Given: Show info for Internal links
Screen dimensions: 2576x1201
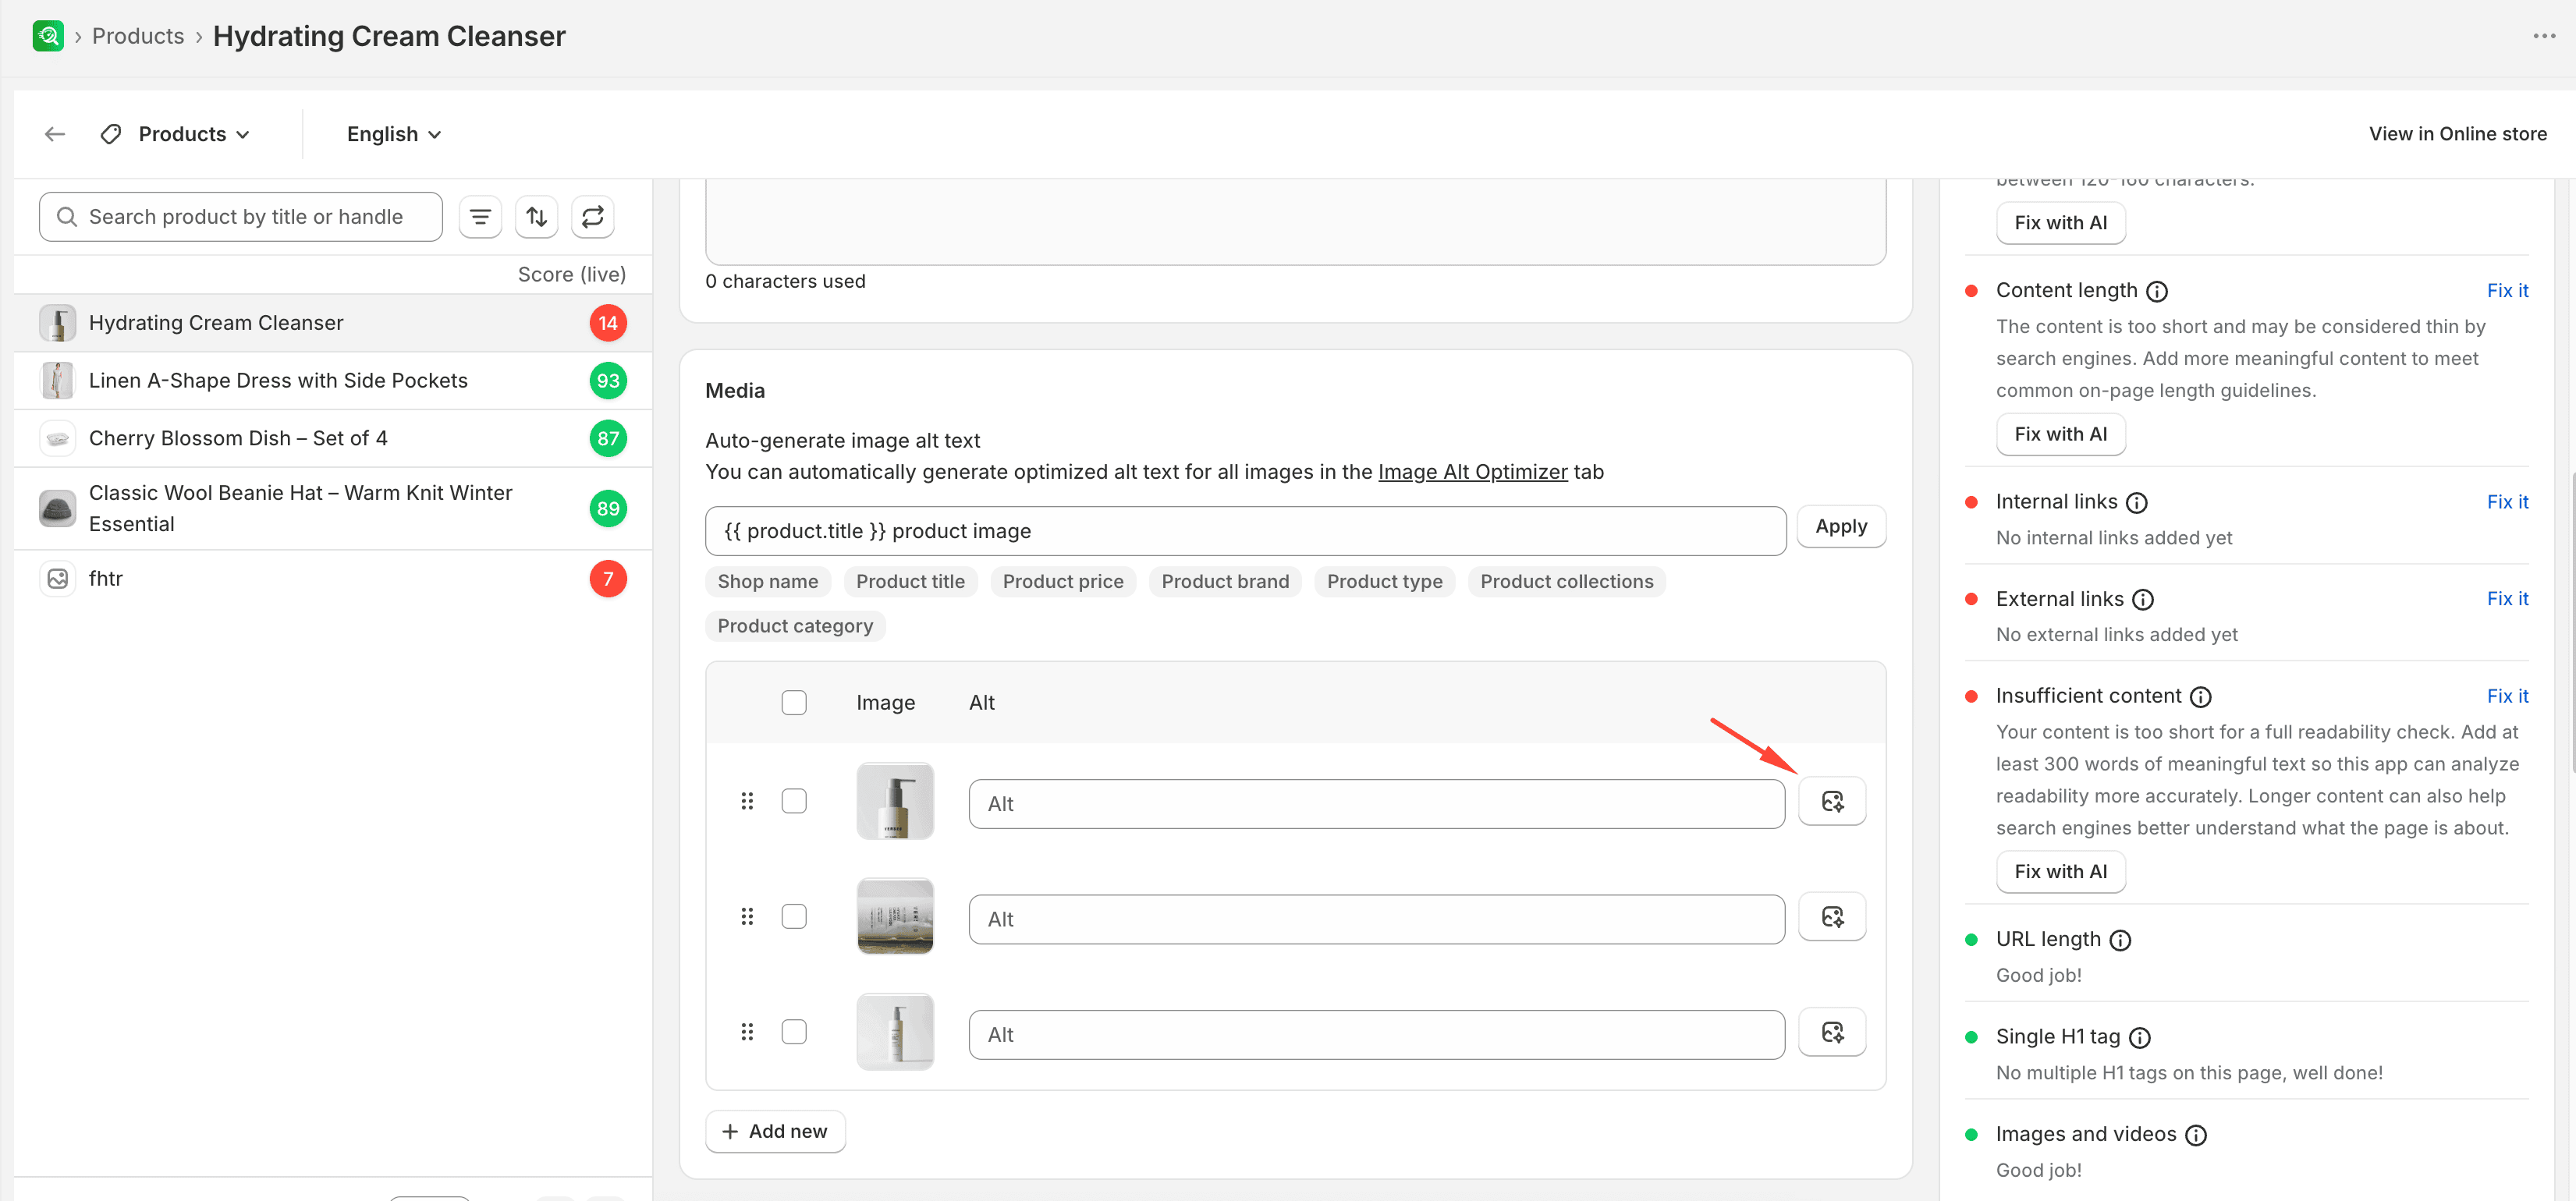Looking at the screenshot, I should click(x=2137, y=502).
